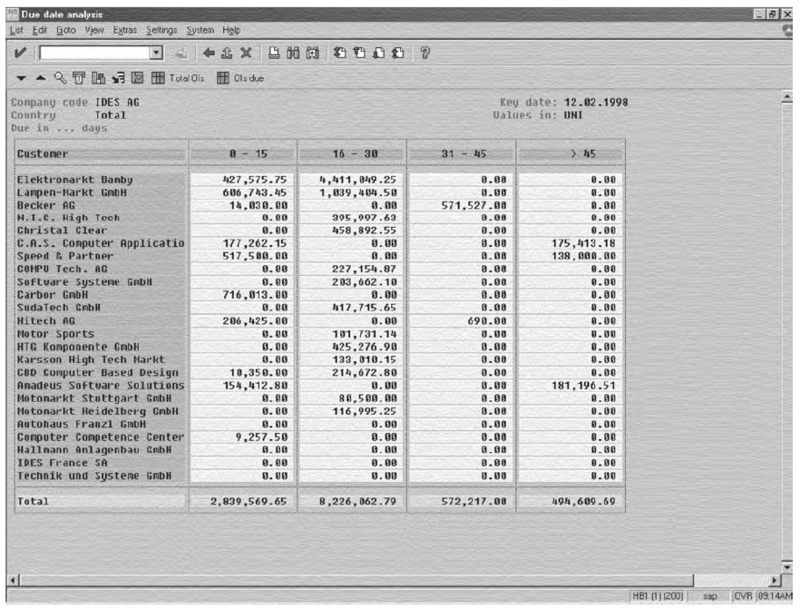
Task: Click the Cancel X icon
Action: coord(246,53)
